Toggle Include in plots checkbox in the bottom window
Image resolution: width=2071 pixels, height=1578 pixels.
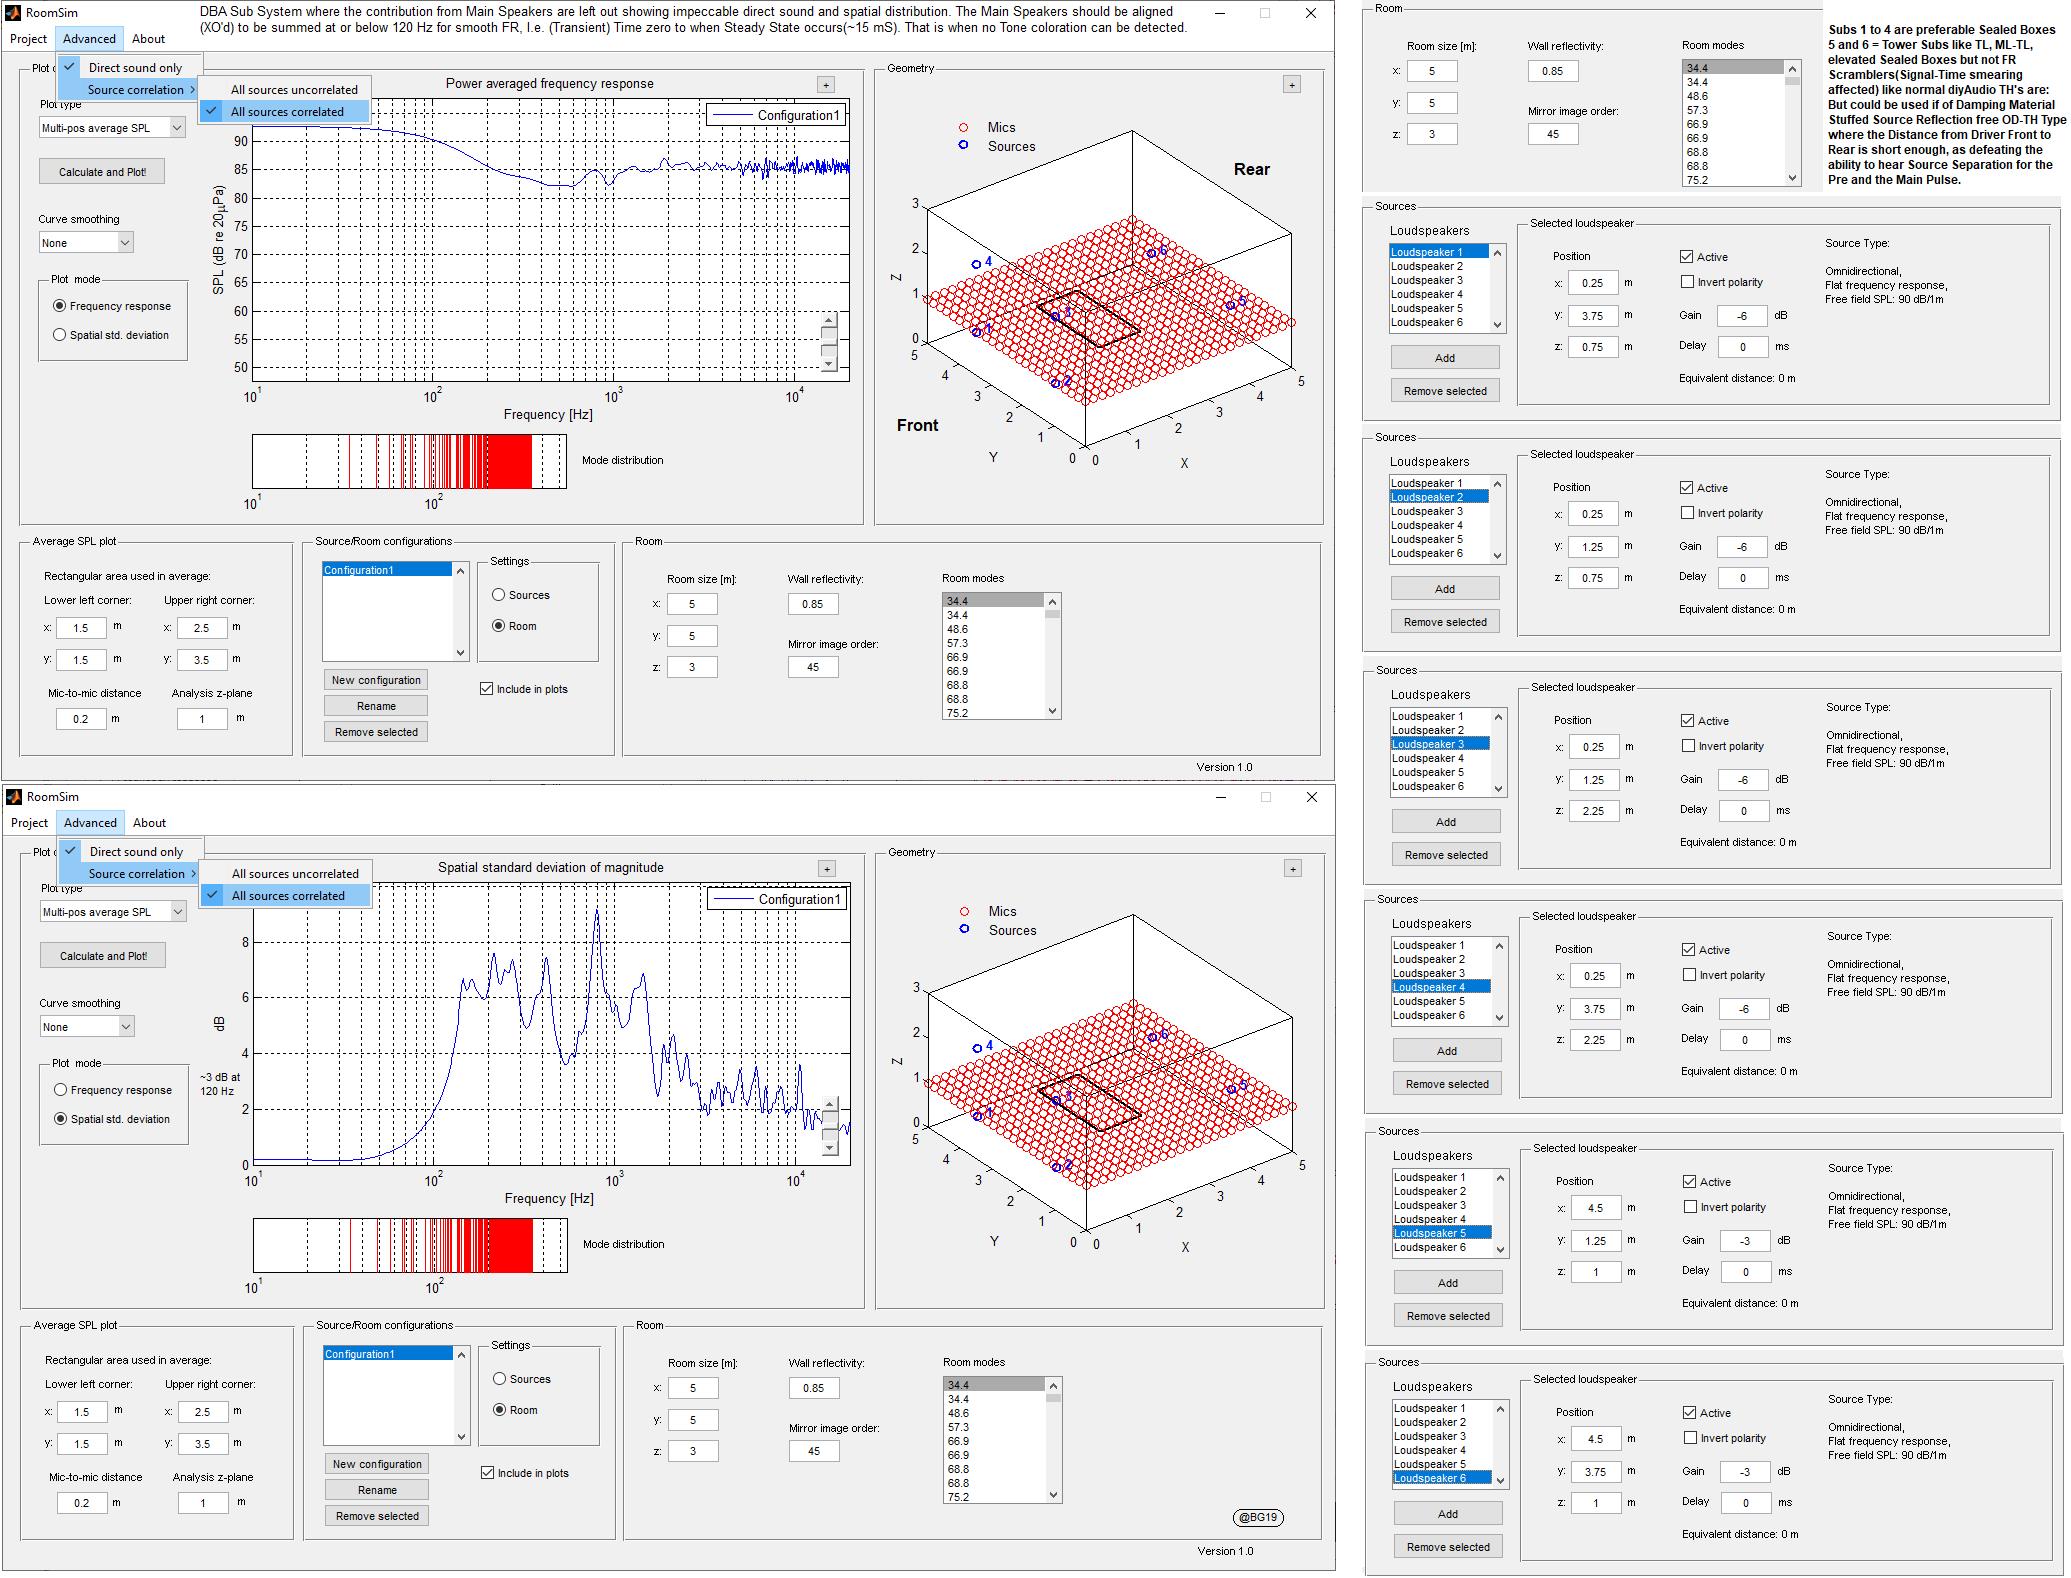(488, 1473)
